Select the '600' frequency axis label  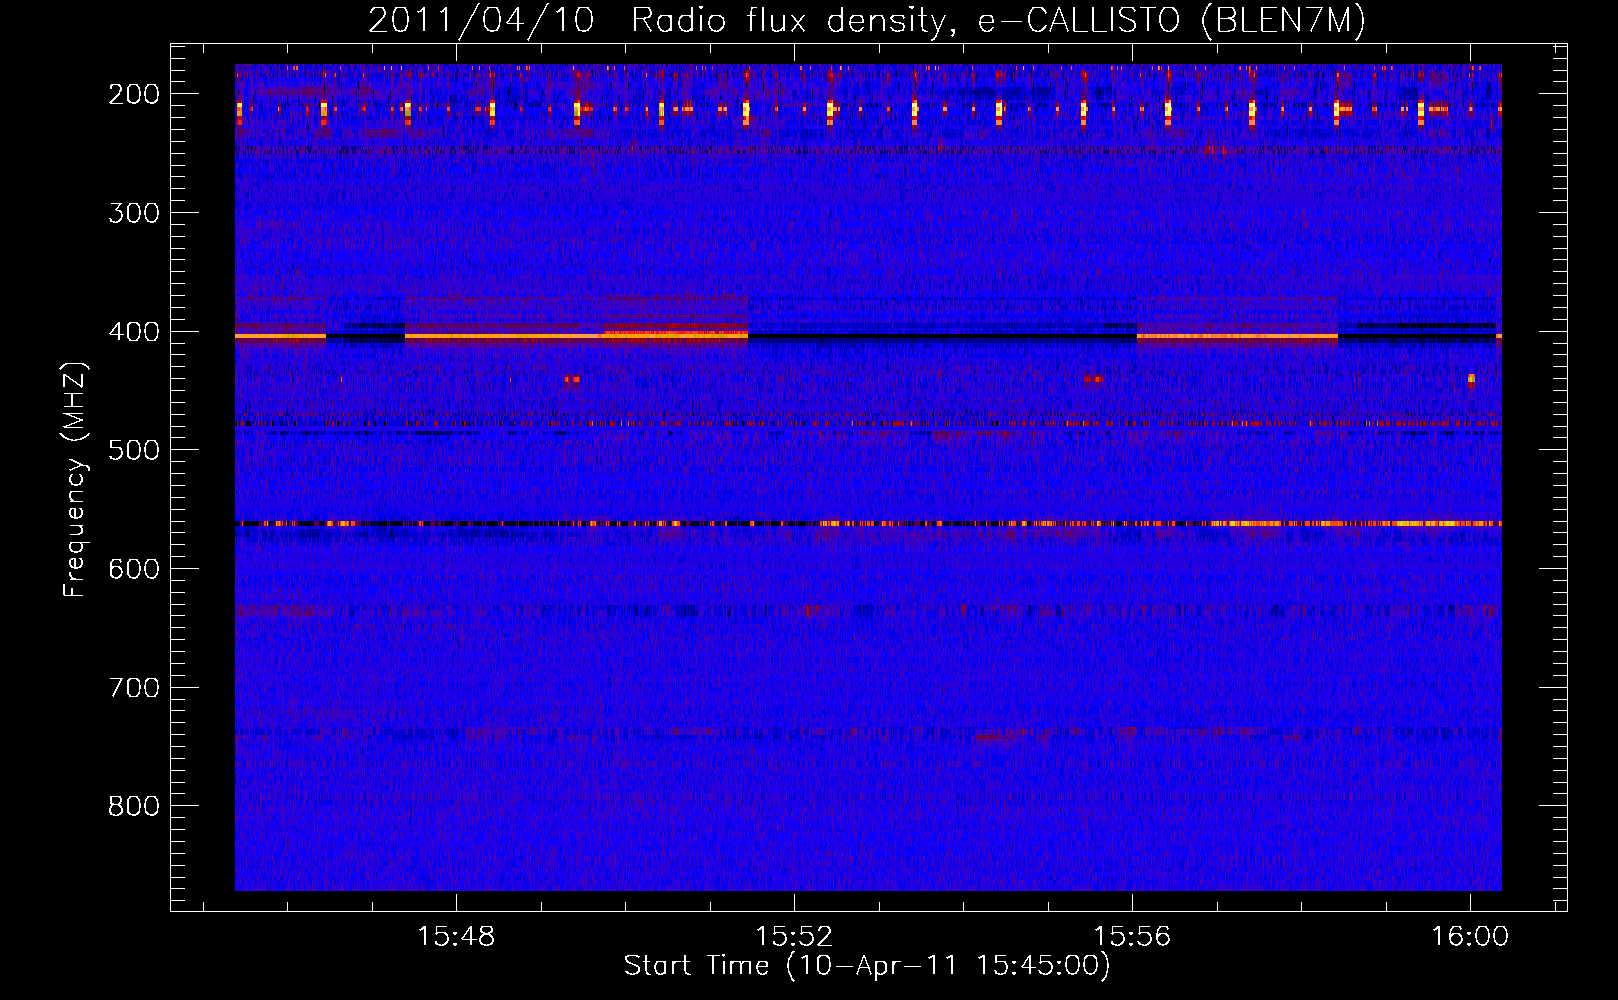tap(134, 569)
